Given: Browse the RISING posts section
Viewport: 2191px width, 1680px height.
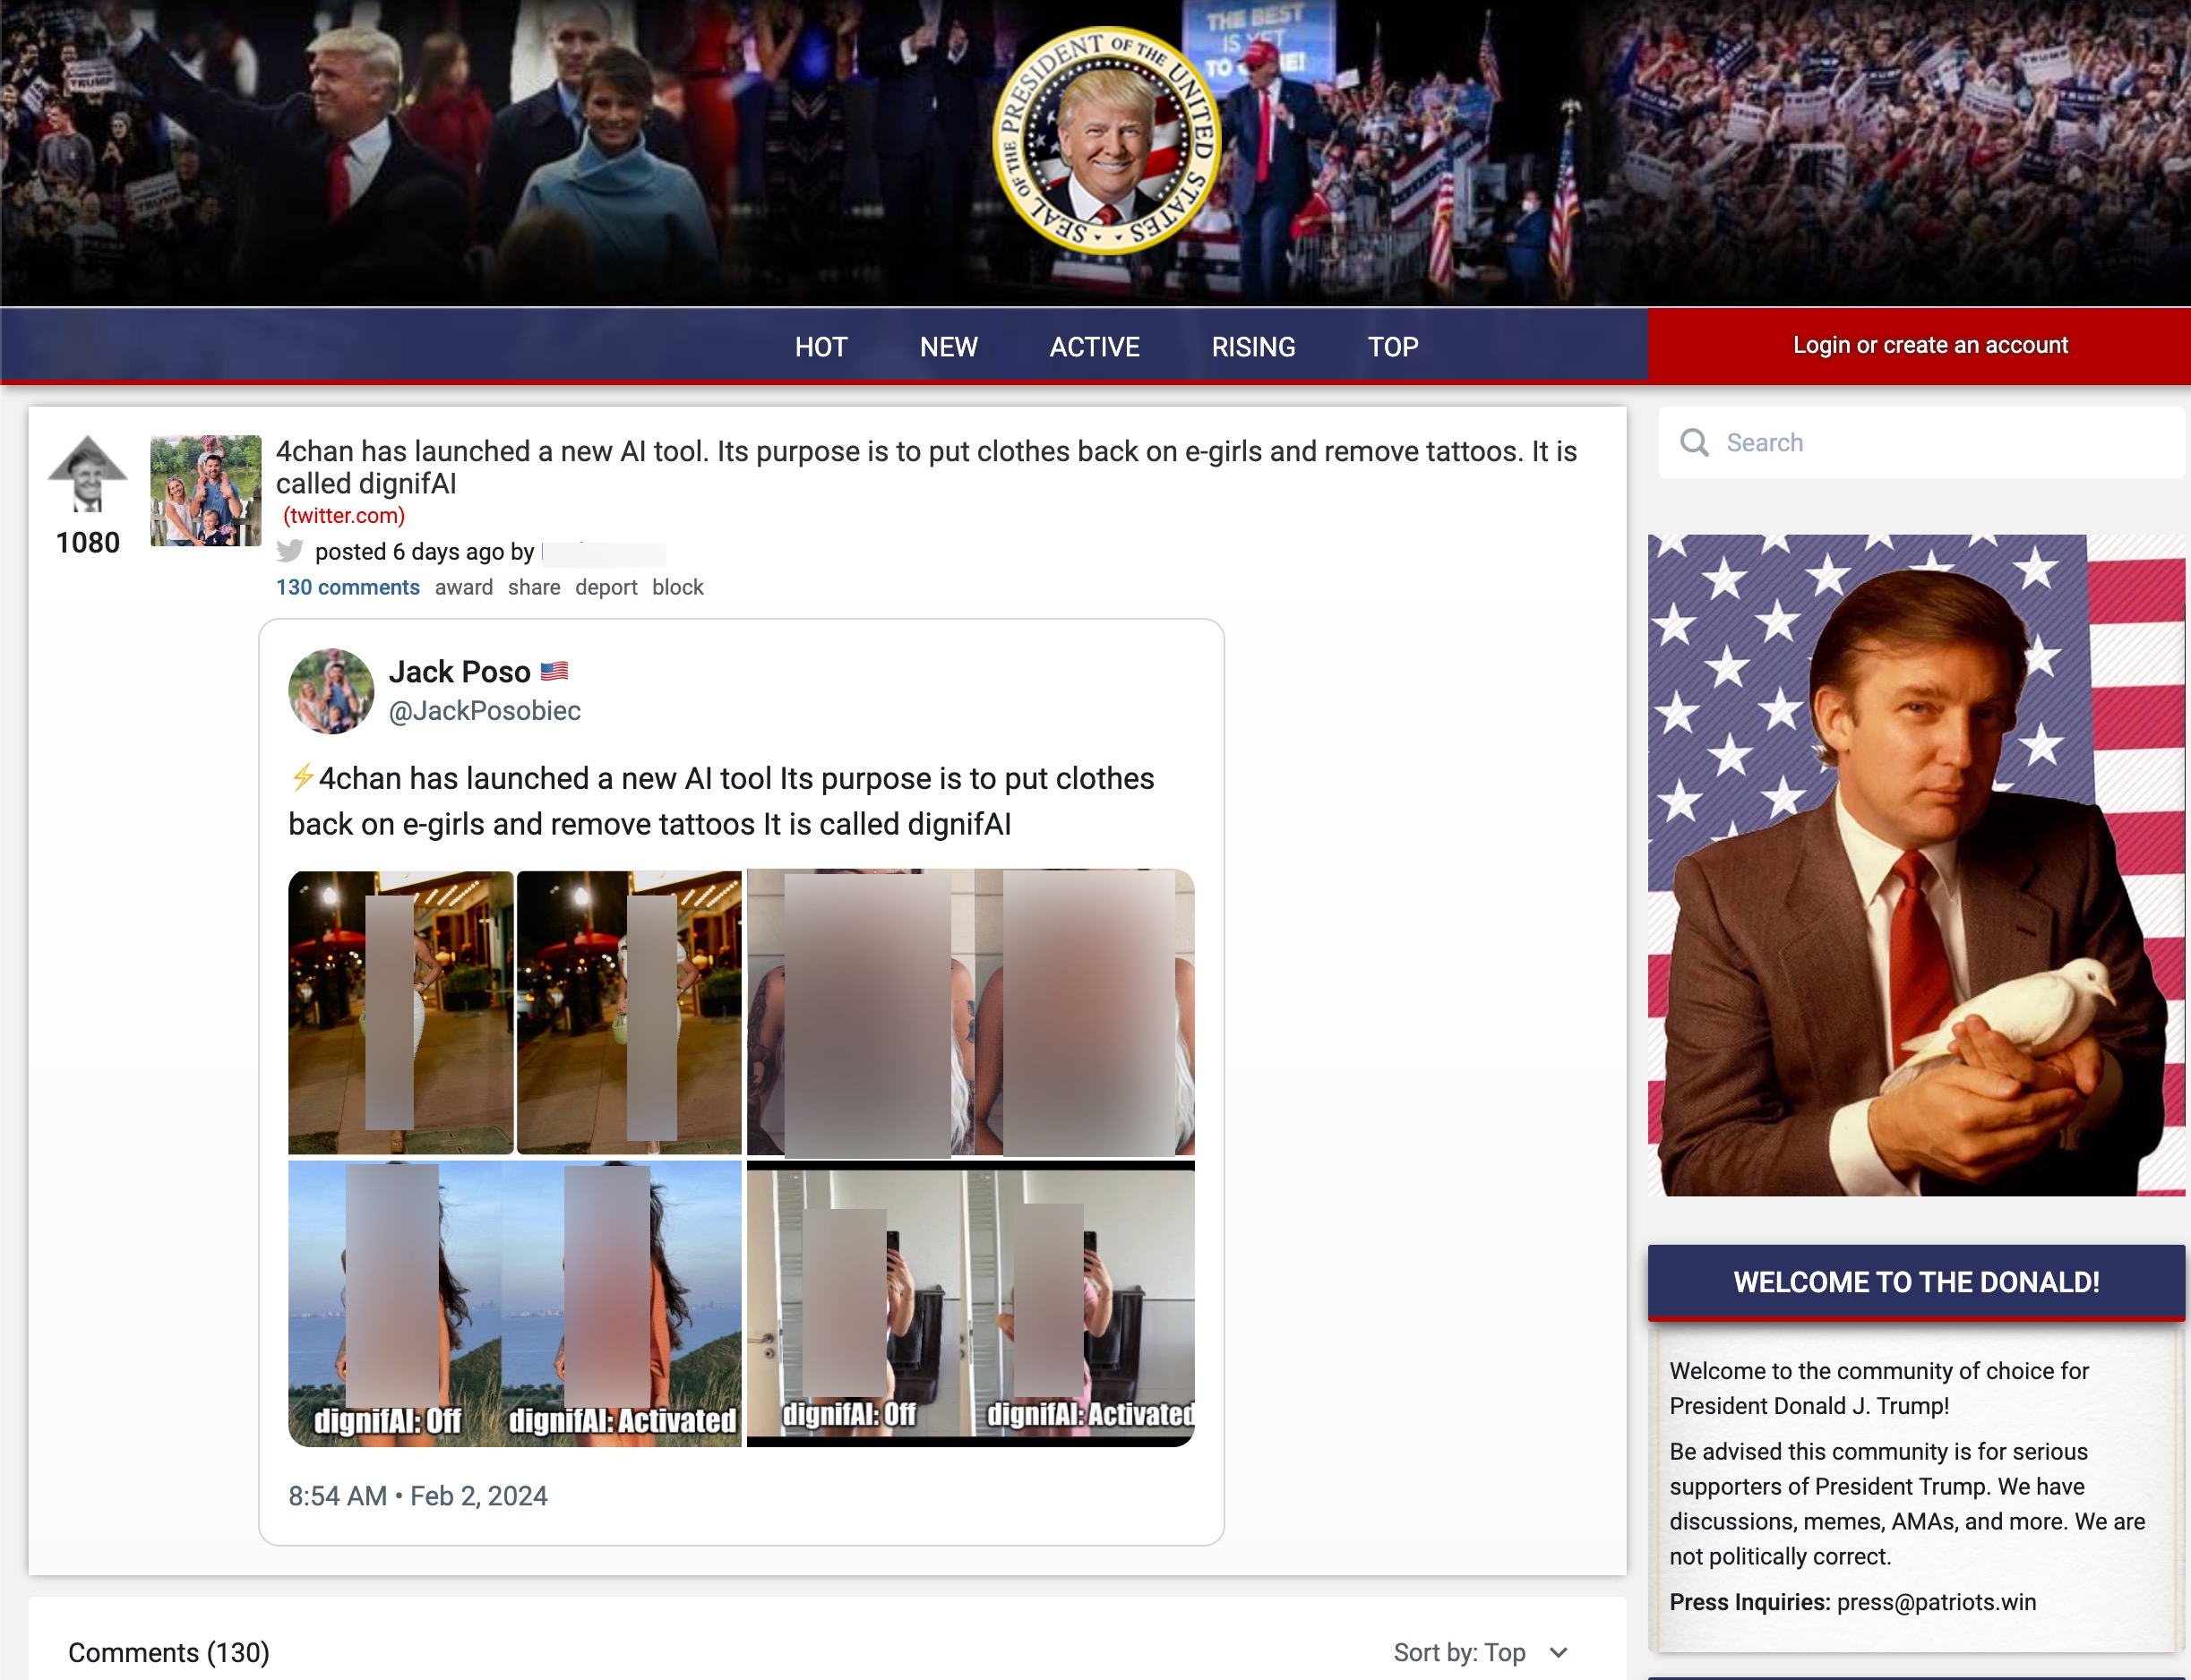Looking at the screenshot, I should [1252, 346].
